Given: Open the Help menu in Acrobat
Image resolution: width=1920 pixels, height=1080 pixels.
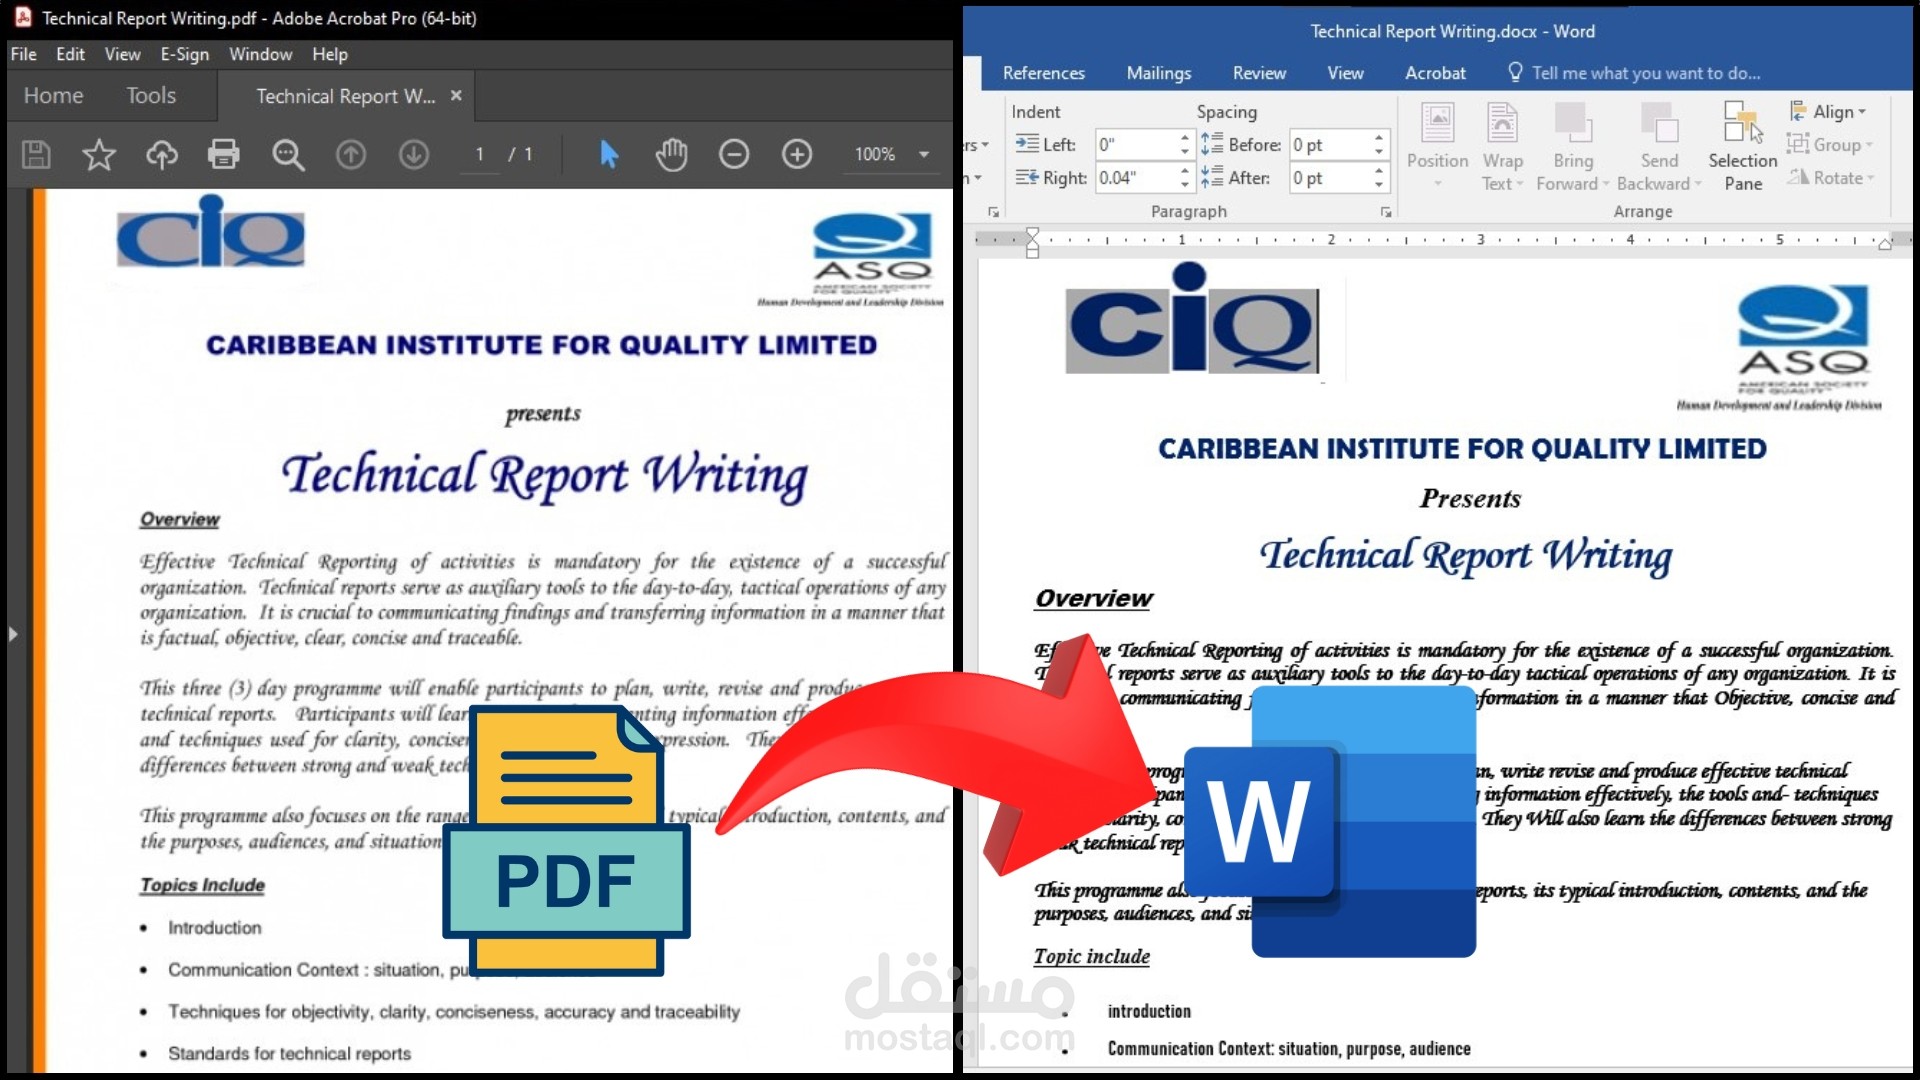Looking at the screenshot, I should pyautogui.click(x=330, y=54).
